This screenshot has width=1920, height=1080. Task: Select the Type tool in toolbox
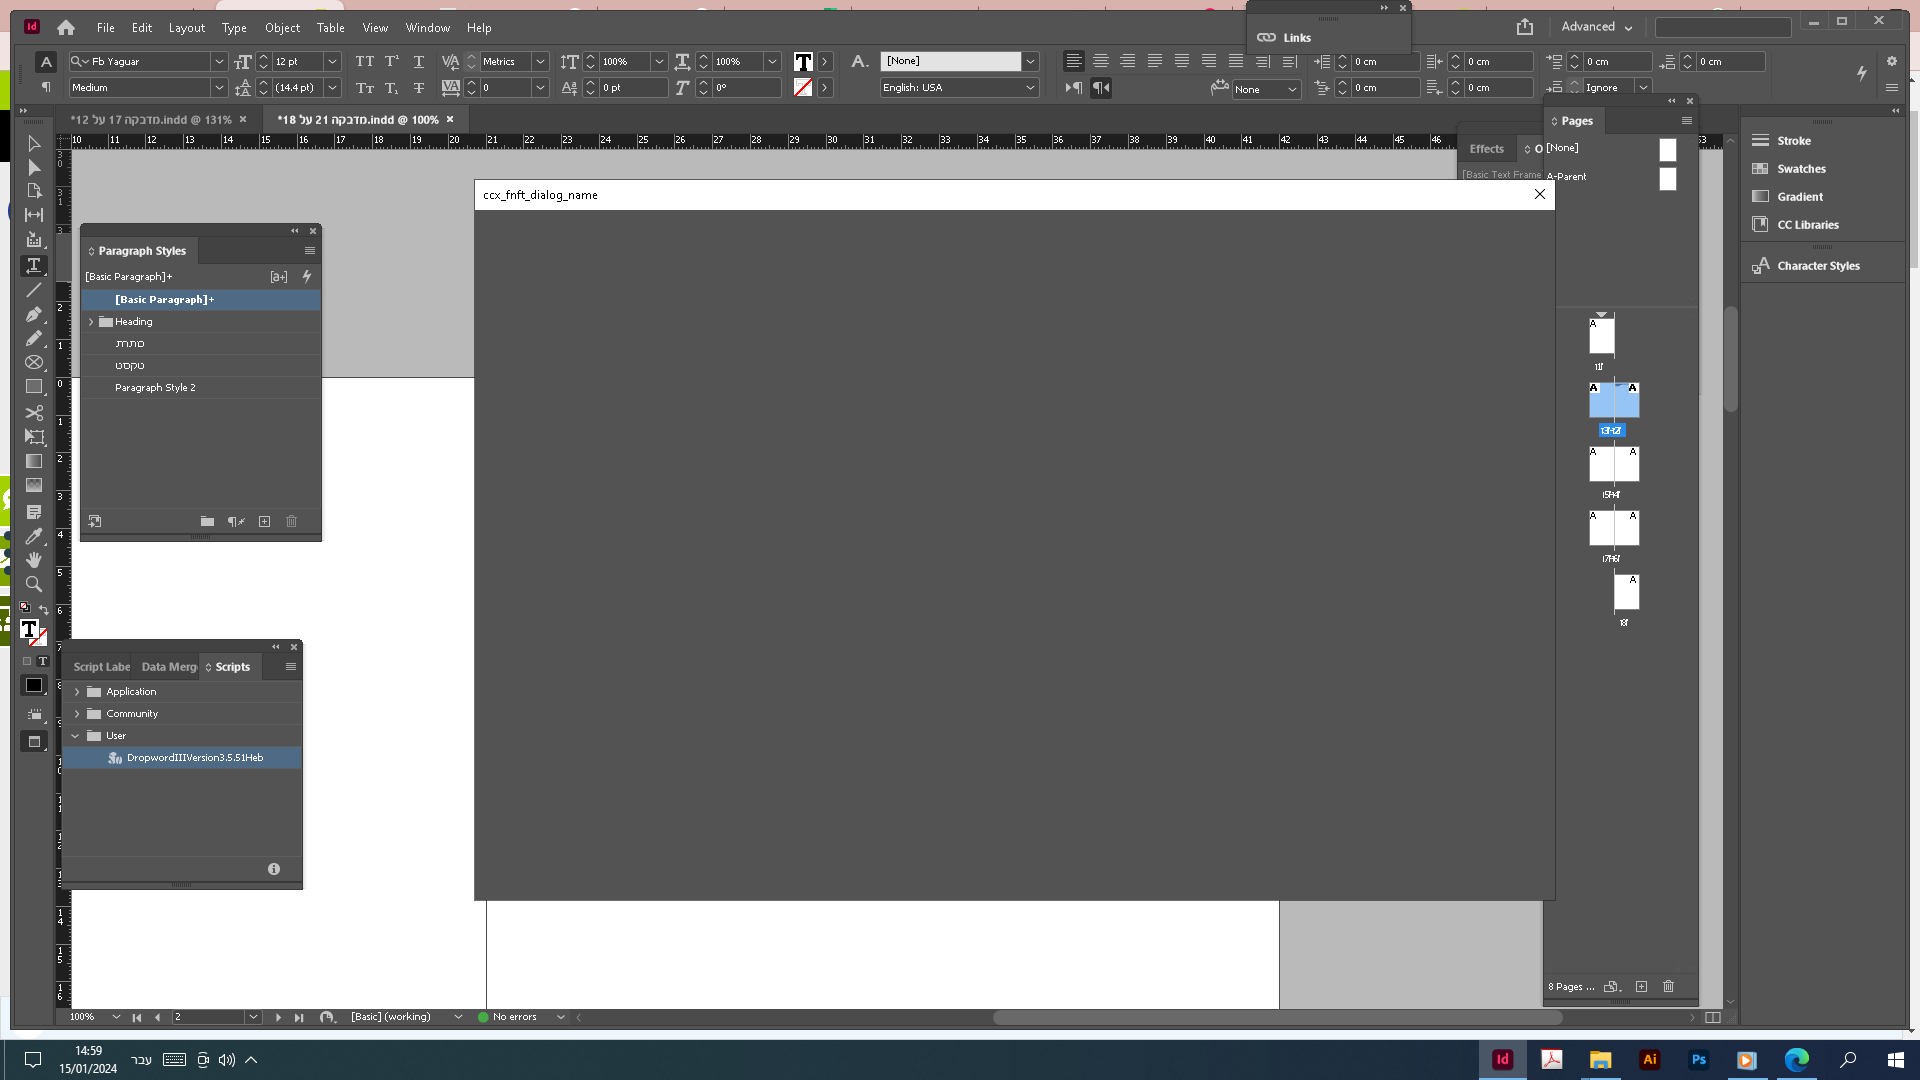[x=33, y=265]
